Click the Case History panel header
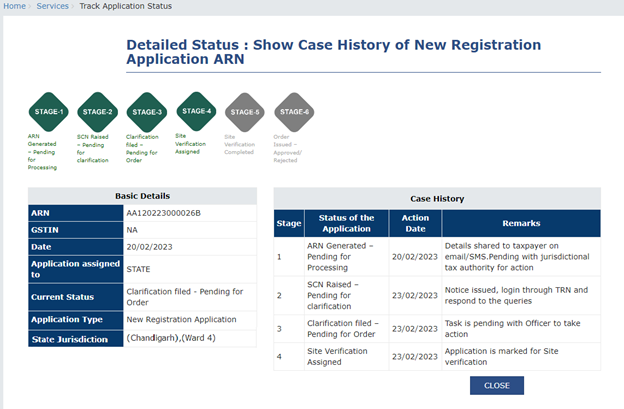This screenshot has height=409, width=624. click(437, 198)
